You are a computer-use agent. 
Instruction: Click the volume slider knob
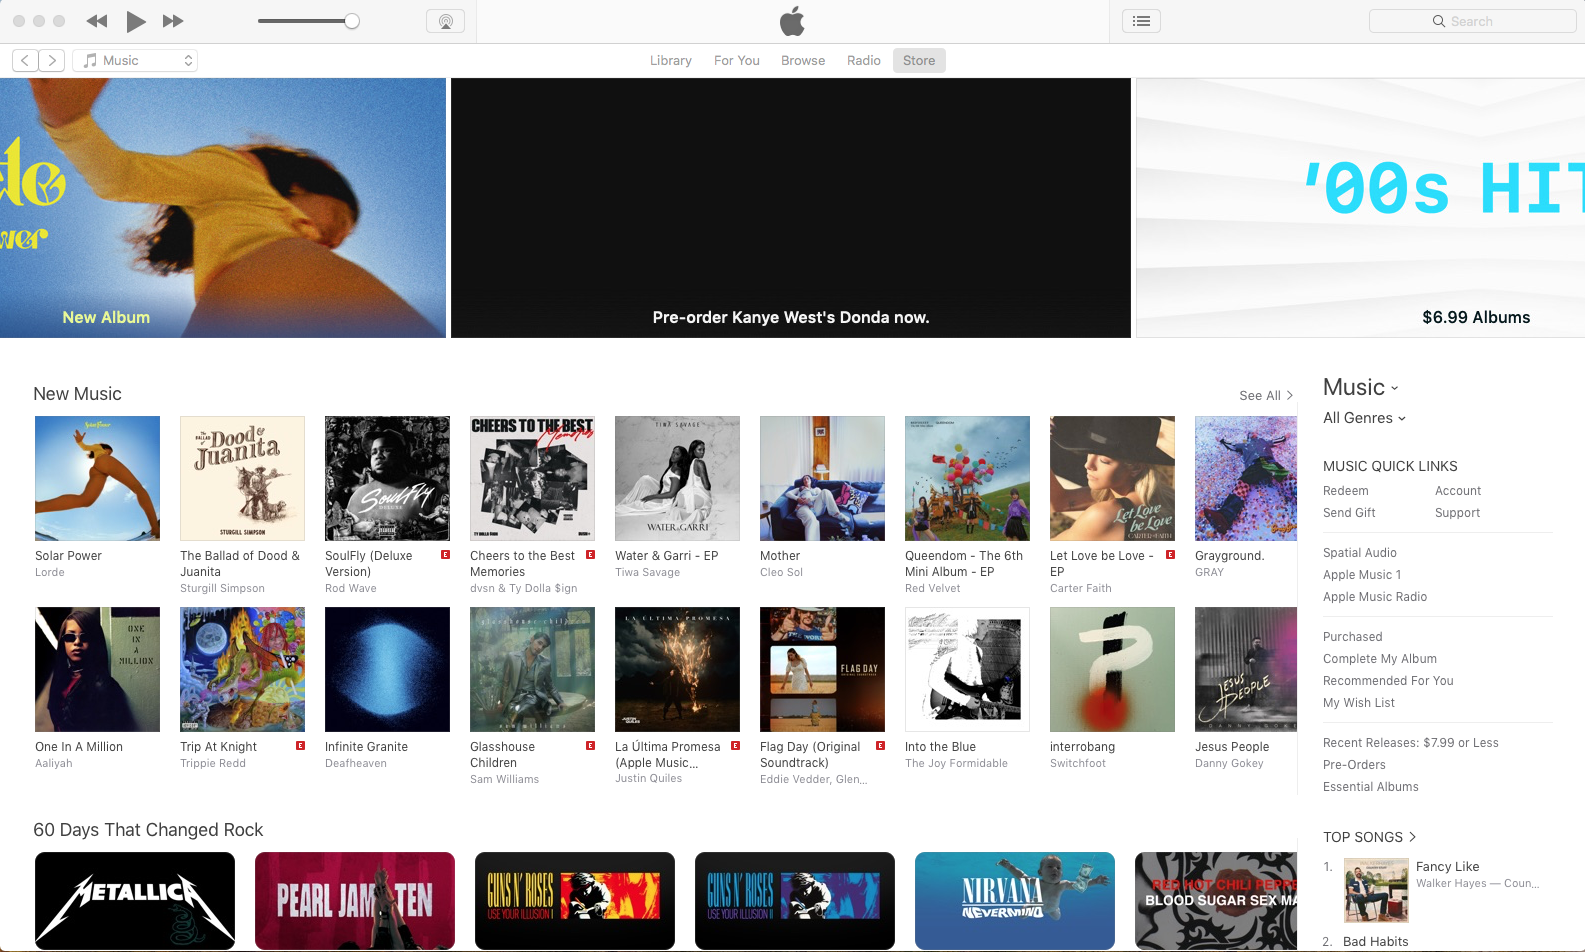click(x=352, y=21)
